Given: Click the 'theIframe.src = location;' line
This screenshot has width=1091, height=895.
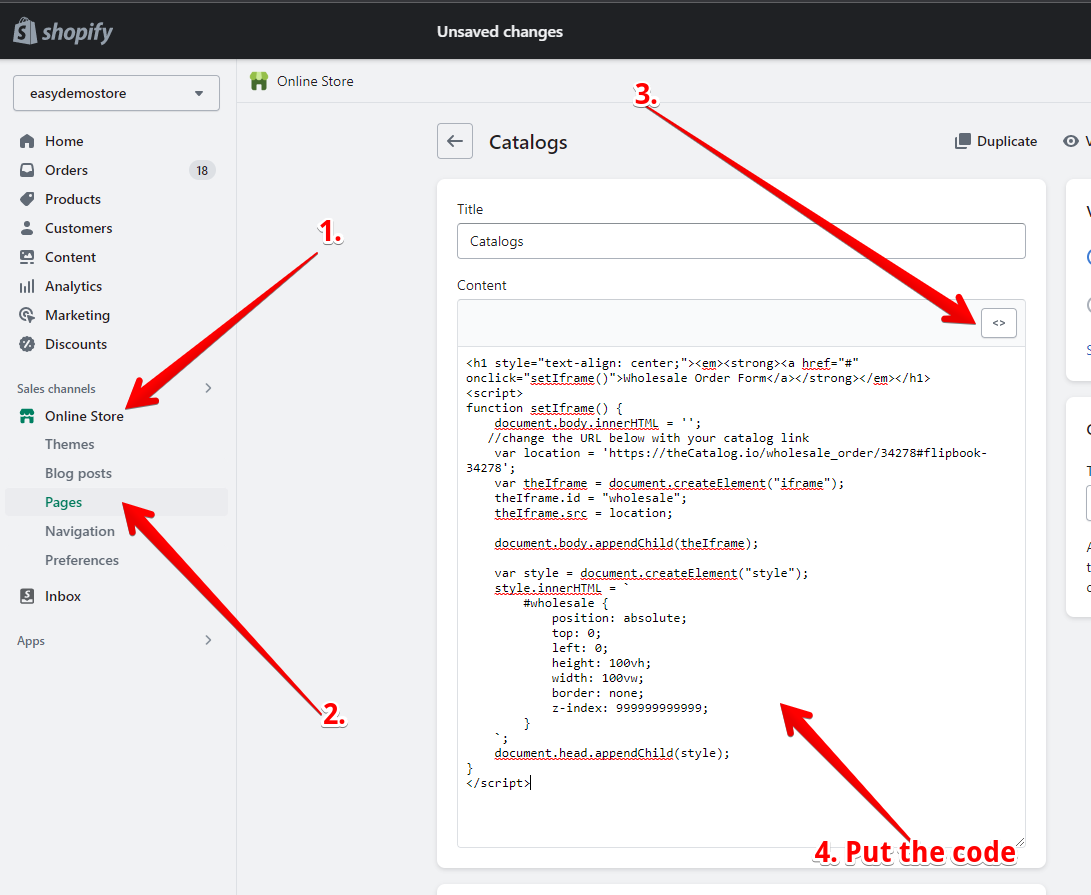Looking at the screenshot, I should click(x=584, y=513).
